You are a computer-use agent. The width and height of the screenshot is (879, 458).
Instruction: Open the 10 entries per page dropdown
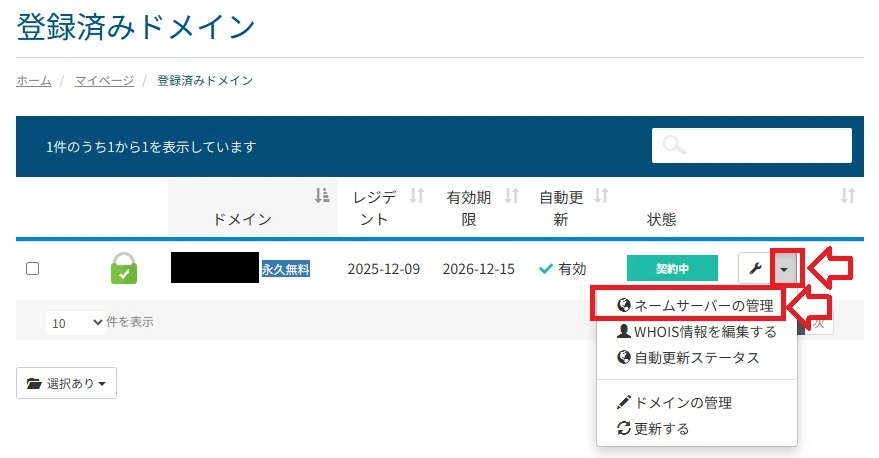[75, 323]
